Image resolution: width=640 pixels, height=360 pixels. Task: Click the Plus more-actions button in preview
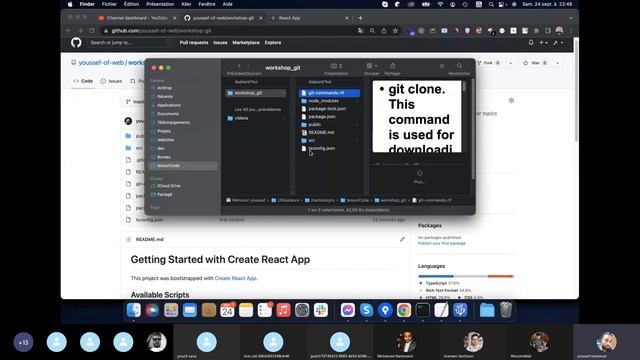[x=420, y=177]
